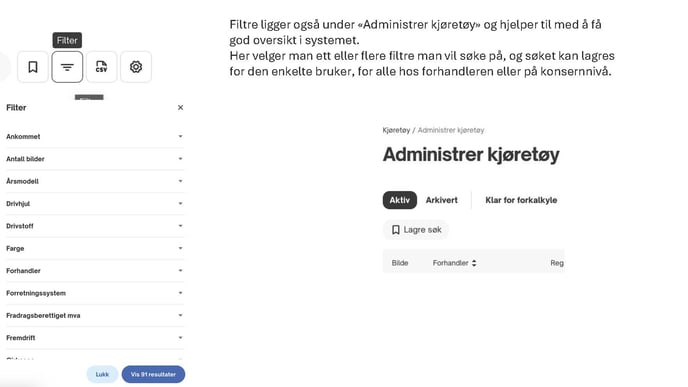688x387 pixels.
Task: Open Klar for forkalkyle tab
Action: pyautogui.click(x=521, y=200)
